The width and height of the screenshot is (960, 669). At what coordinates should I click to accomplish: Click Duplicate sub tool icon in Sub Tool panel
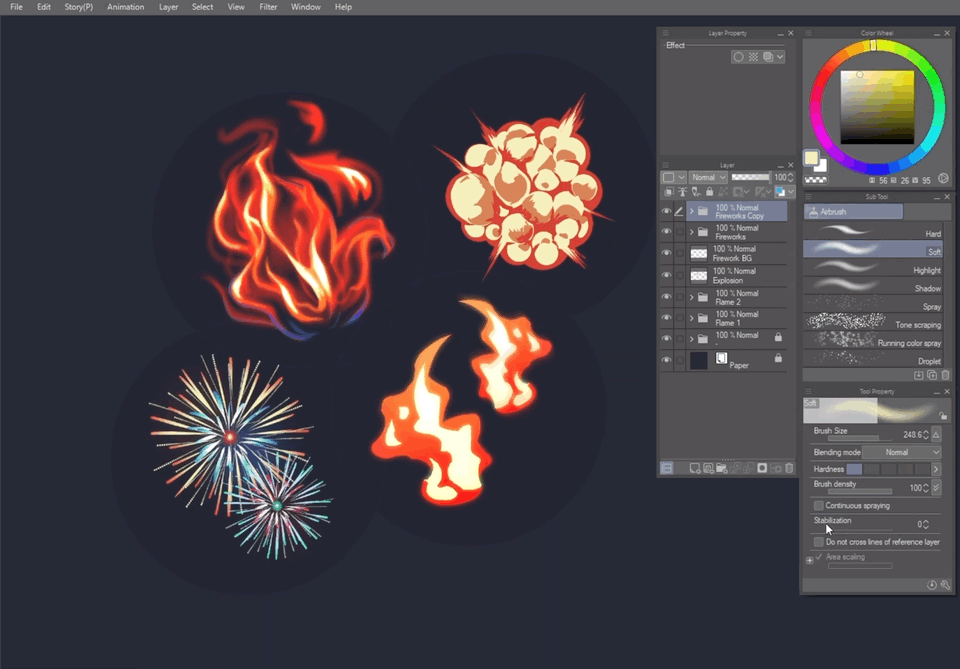click(x=932, y=375)
